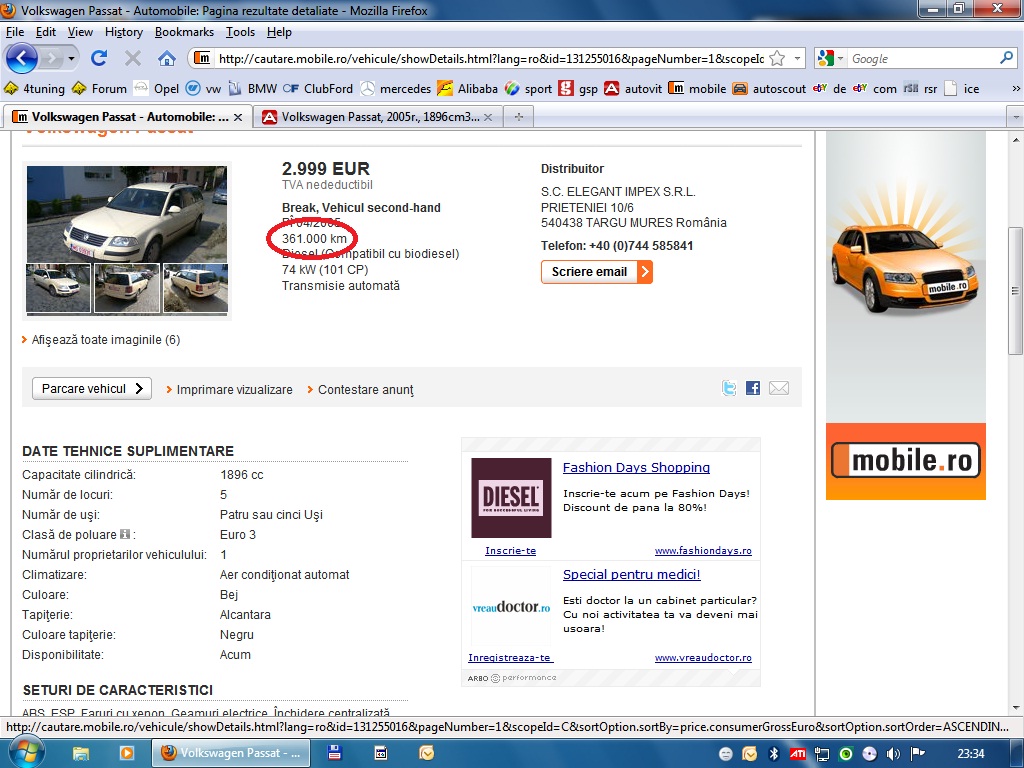Share listing on Facebook icon

pos(753,388)
